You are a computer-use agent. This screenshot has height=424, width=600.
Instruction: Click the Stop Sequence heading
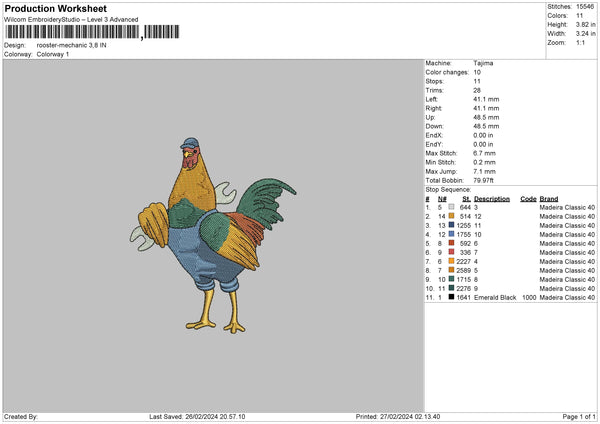tap(448, 189)
